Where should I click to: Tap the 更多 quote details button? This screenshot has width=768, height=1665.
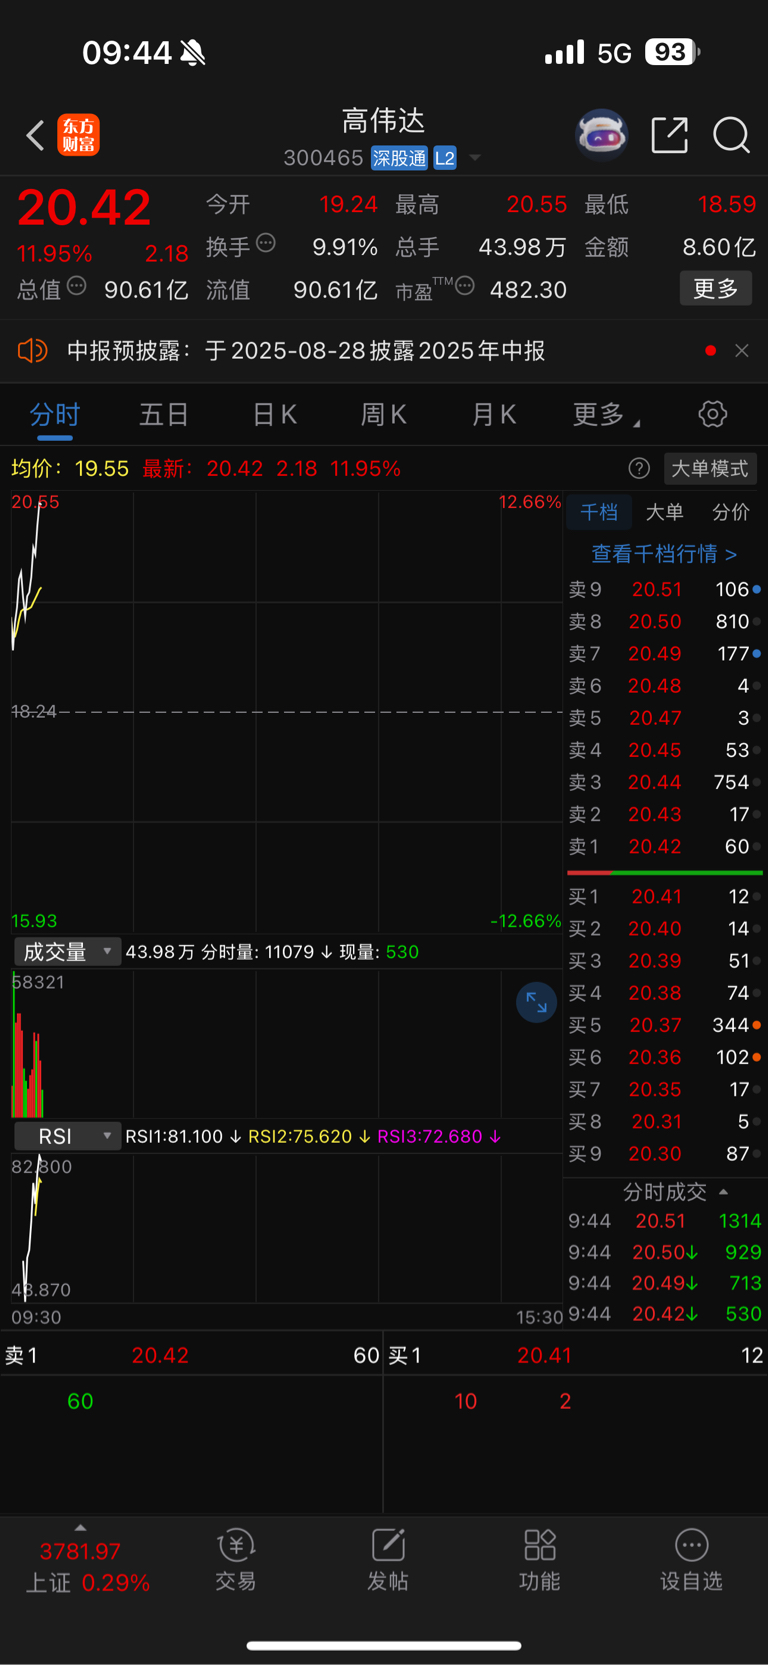716,289
